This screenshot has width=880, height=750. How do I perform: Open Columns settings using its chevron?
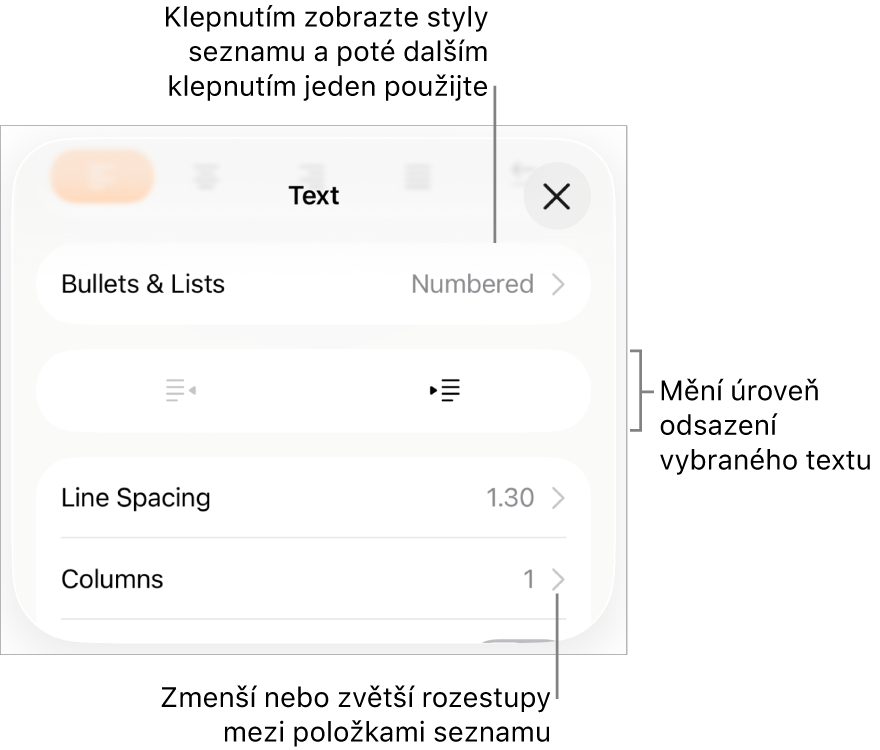(x=559, y=579)
